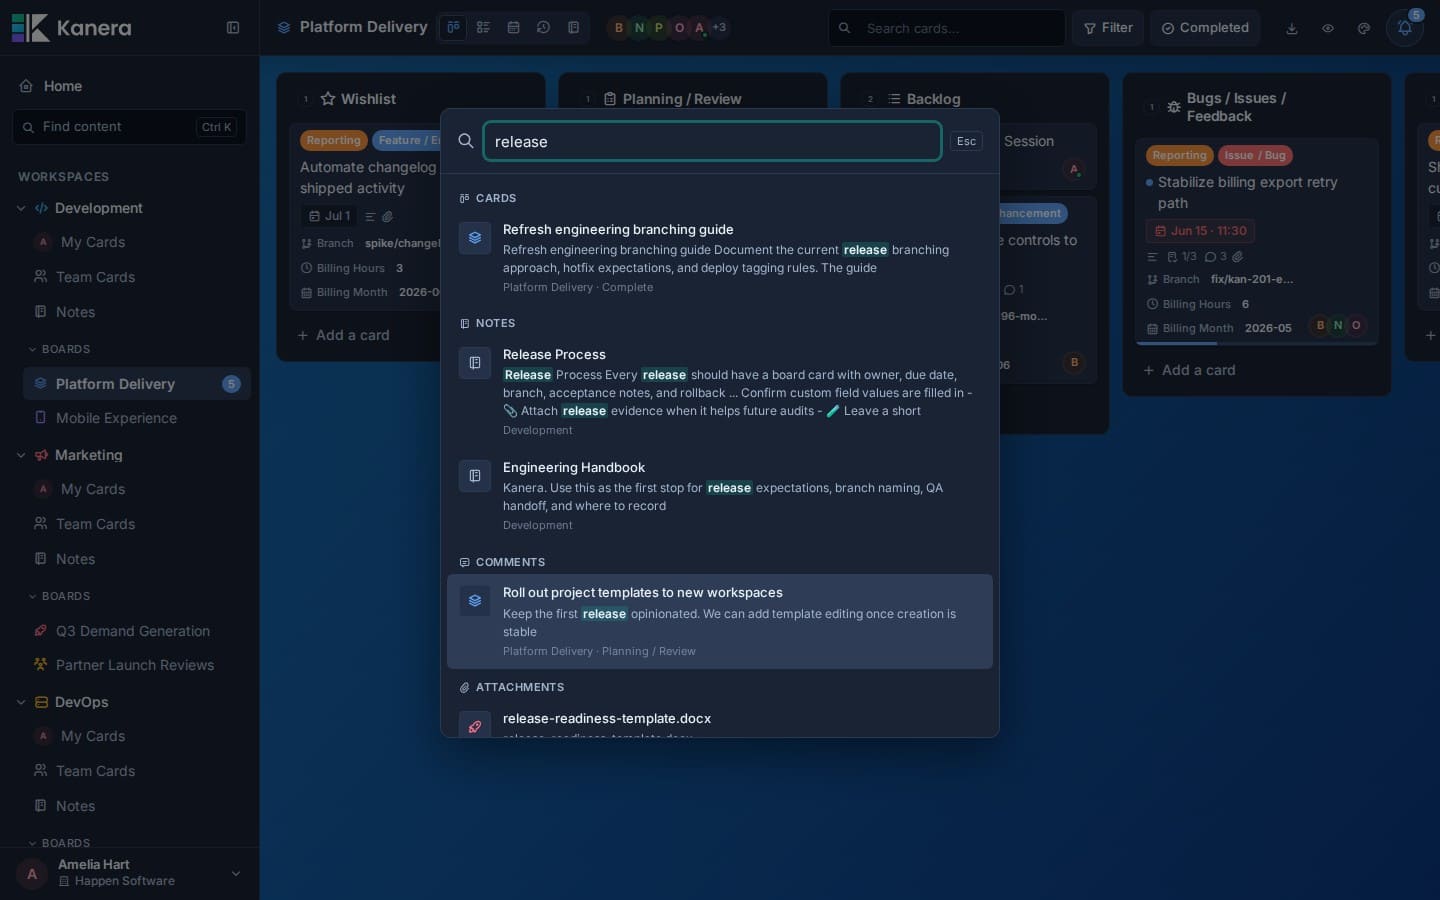Click the release search input in dialog
1440x900 pixels.
click(712, 141)
